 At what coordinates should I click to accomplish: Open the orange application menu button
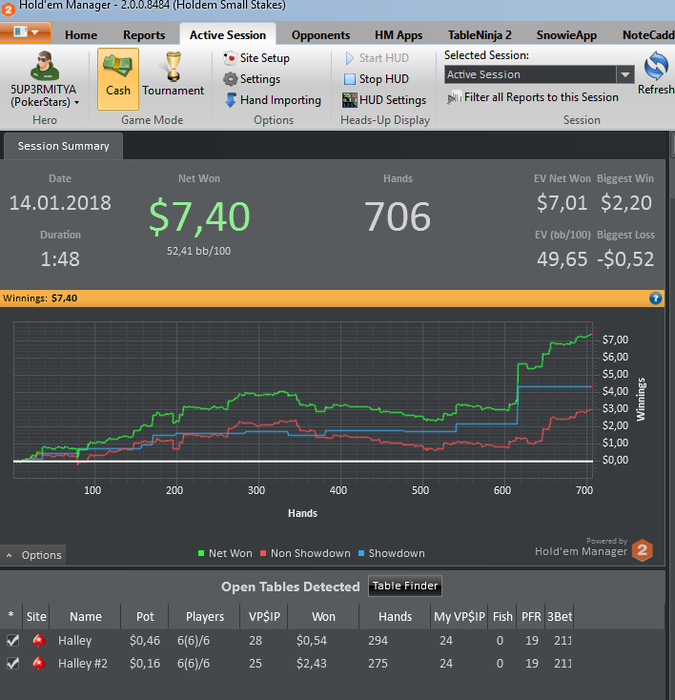25,32
